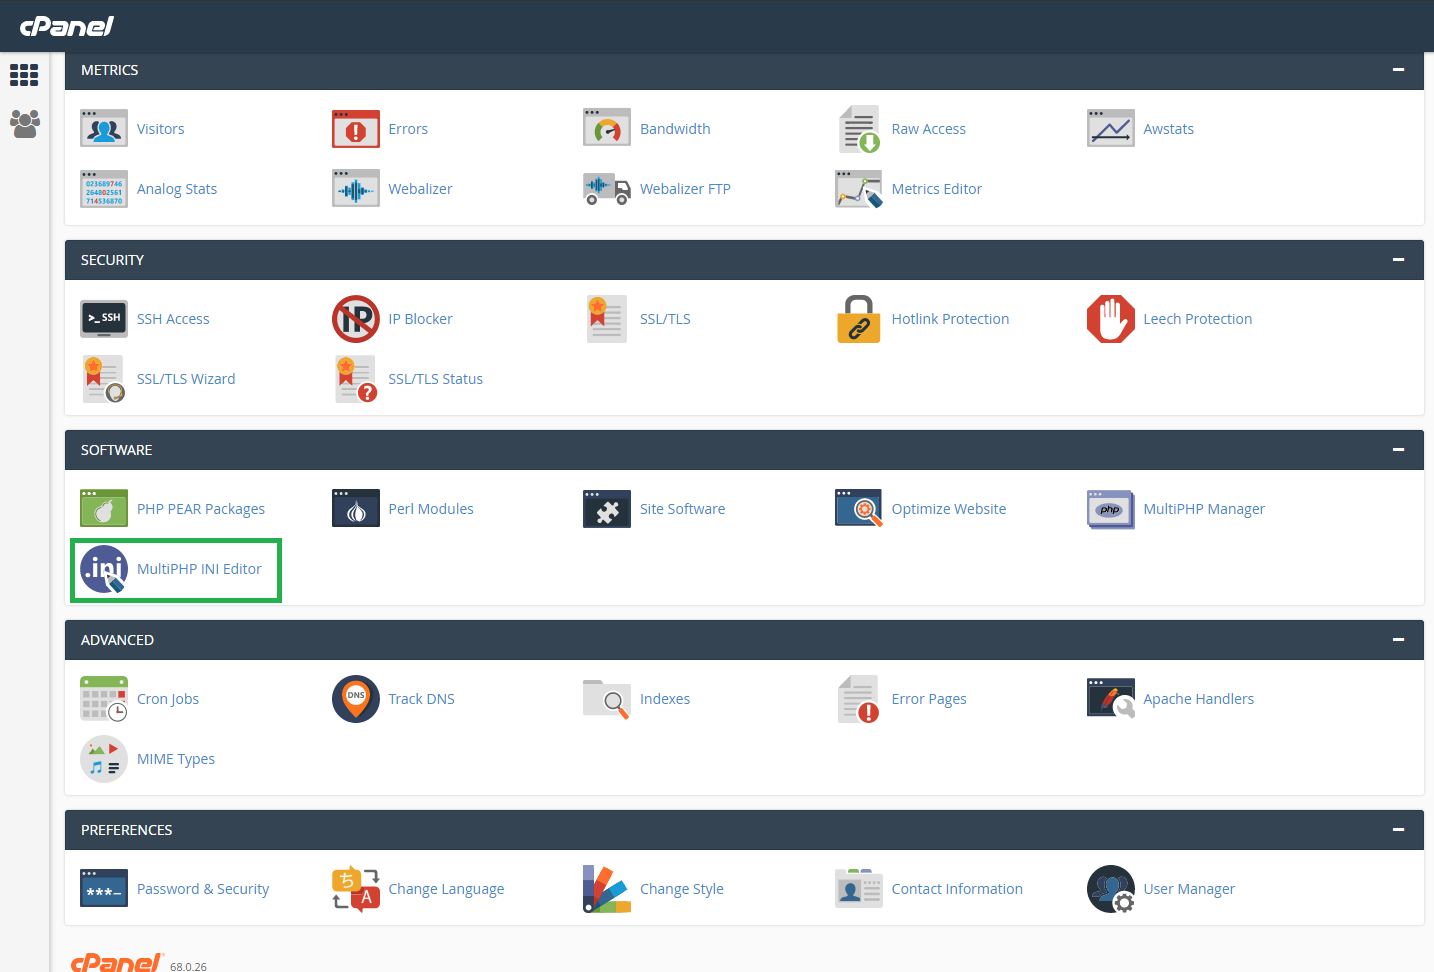Image resolution: width=1434 pixels, height=972 pixels.
Task: Click the IP Blocker icon
Action: (355, 319)
